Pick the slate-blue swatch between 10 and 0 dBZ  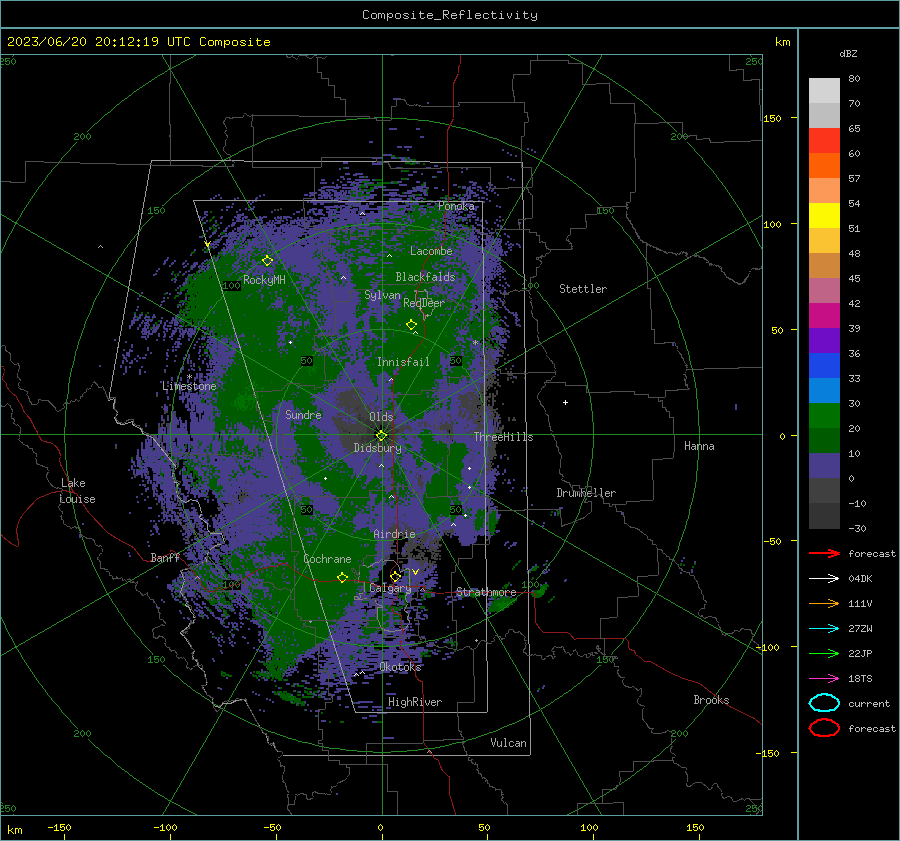tap(824, 466)
